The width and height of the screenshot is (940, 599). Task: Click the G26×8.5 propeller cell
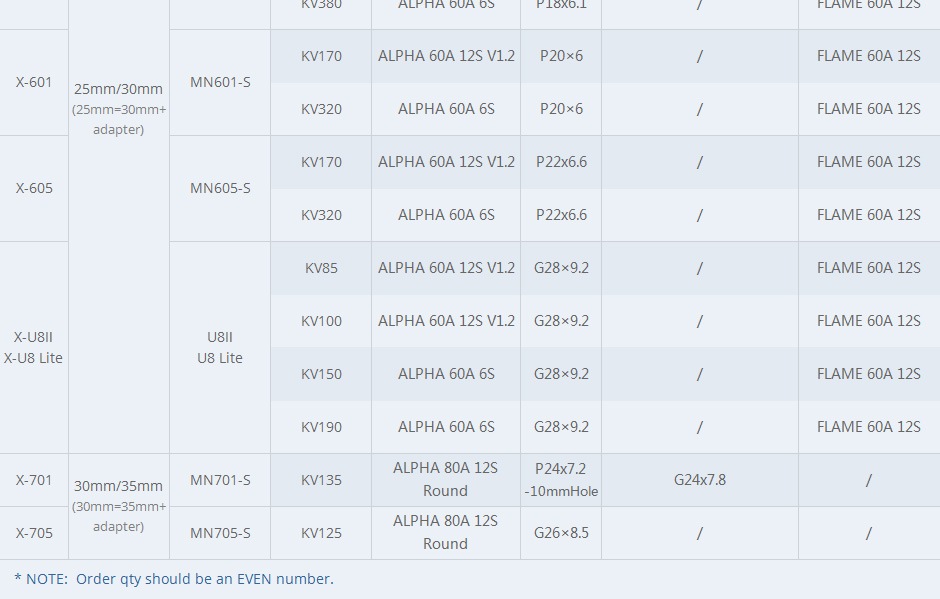[561, 533]
